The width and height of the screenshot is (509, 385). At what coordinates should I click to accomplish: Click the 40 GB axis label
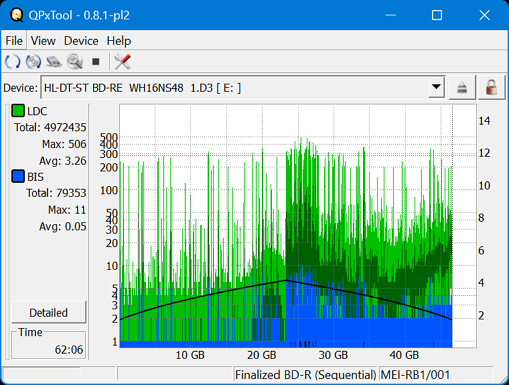point(404,355)
